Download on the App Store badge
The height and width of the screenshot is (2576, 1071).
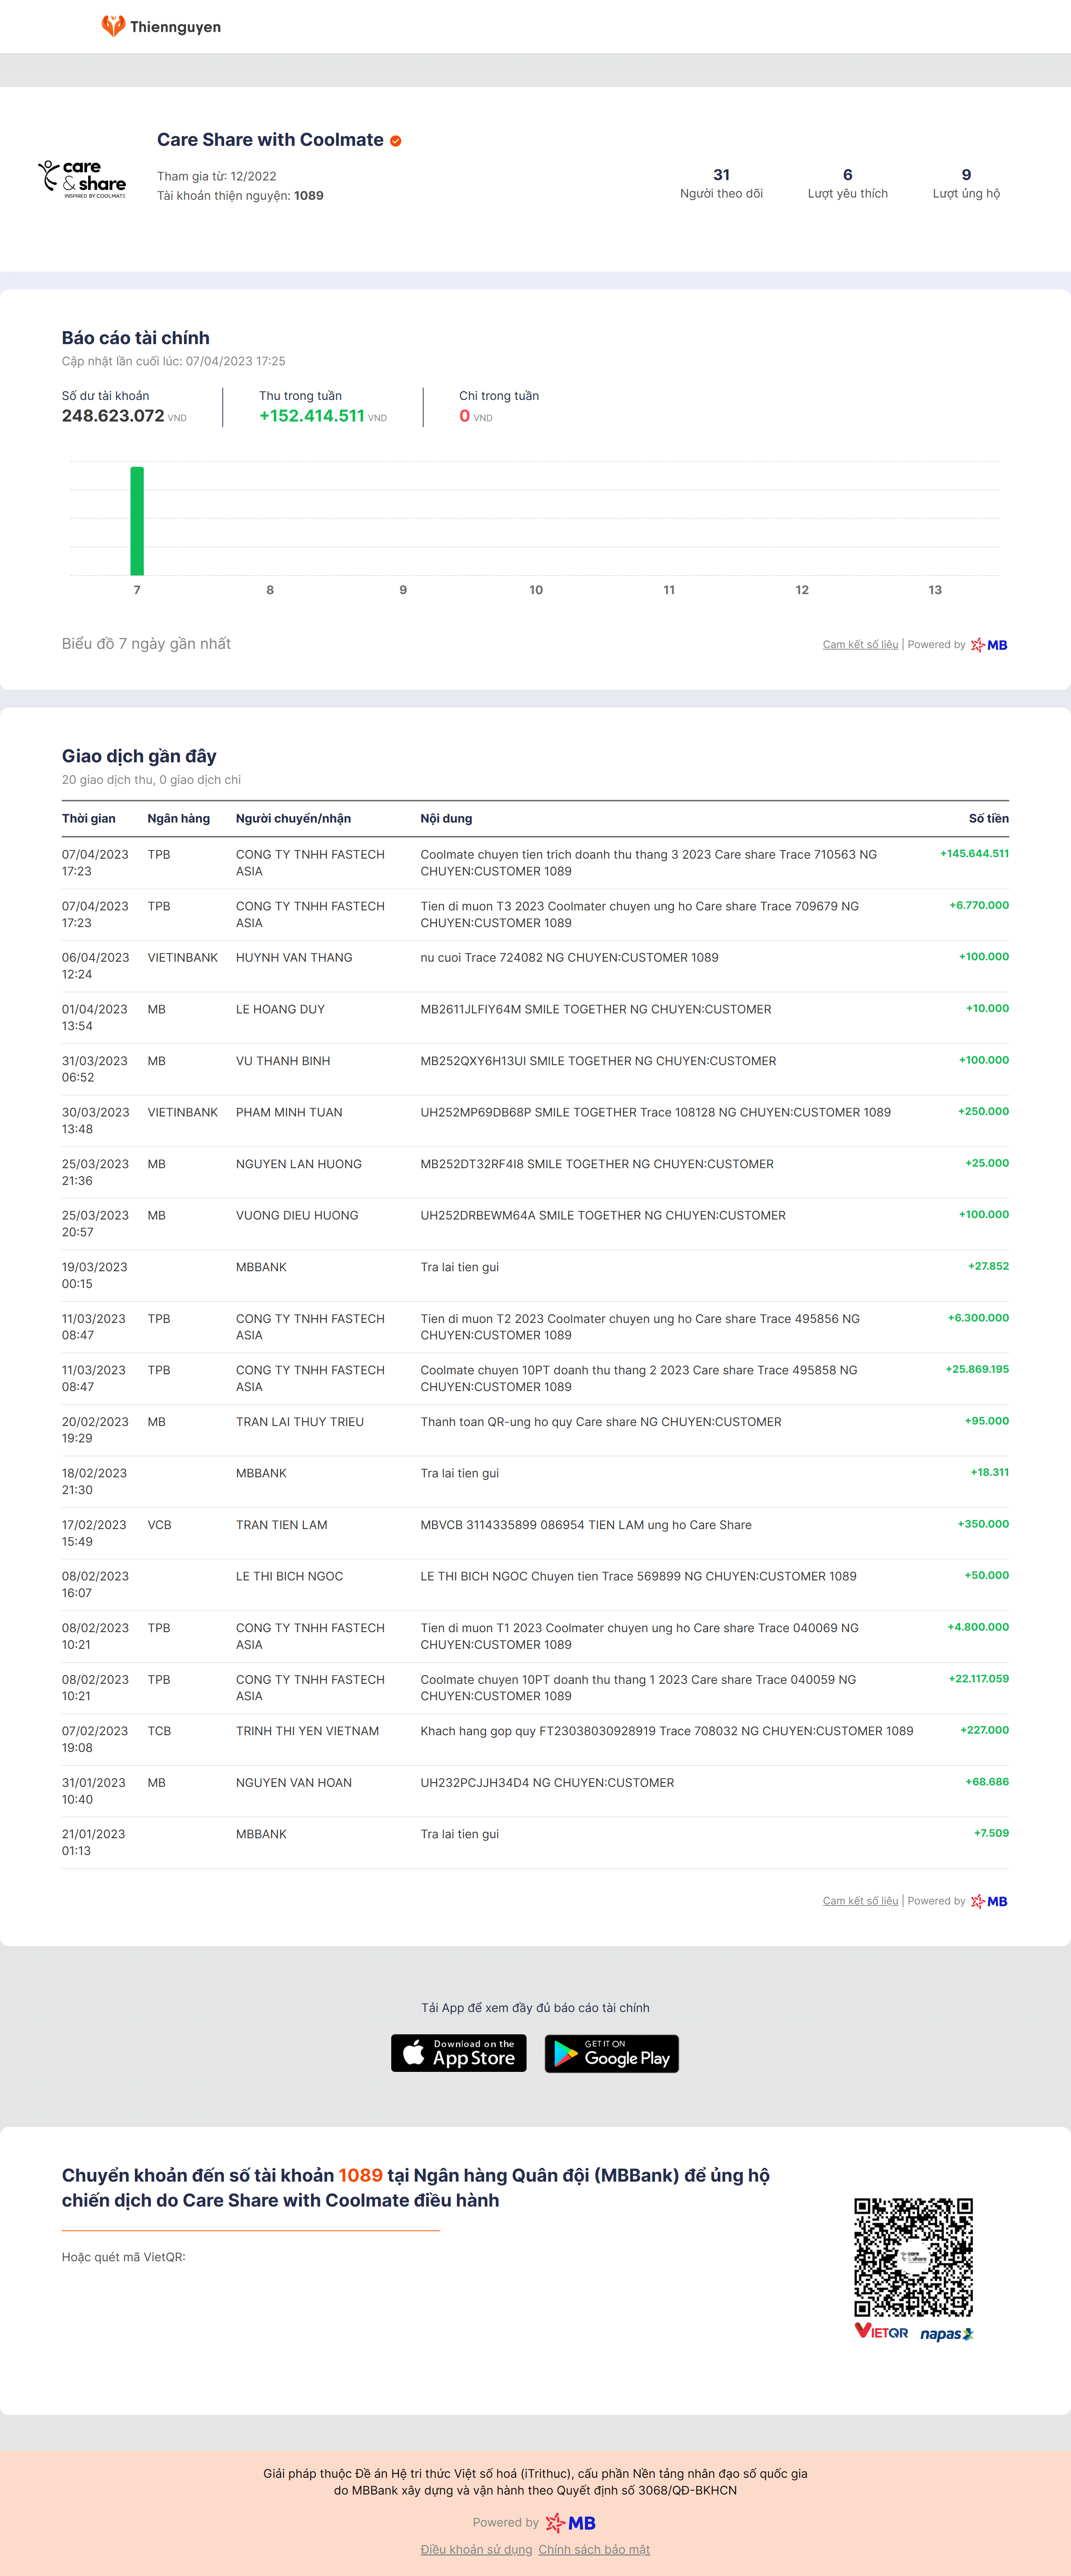tap(458, 2053)
